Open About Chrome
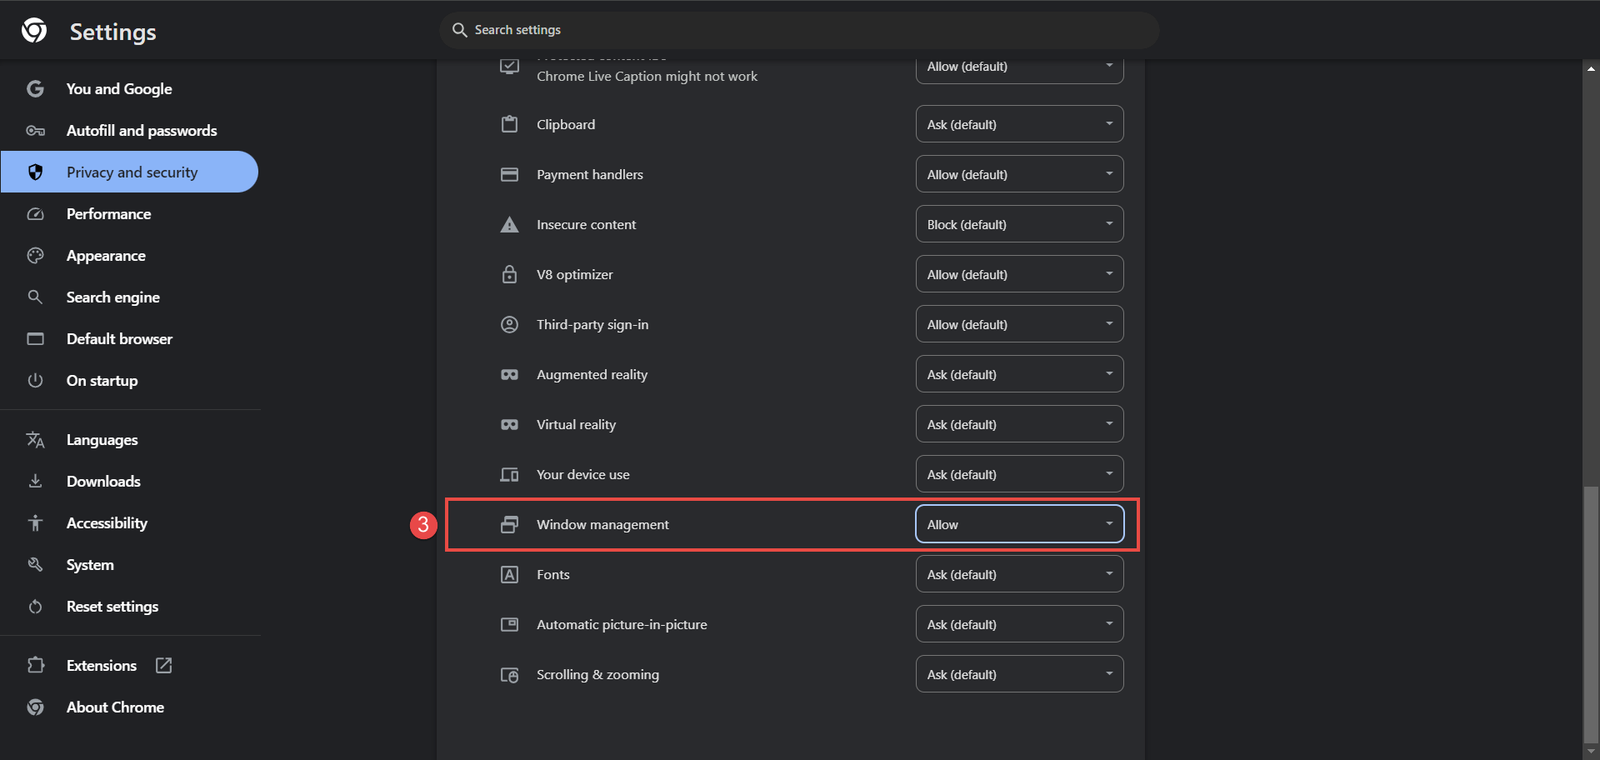 pos(115,707)
